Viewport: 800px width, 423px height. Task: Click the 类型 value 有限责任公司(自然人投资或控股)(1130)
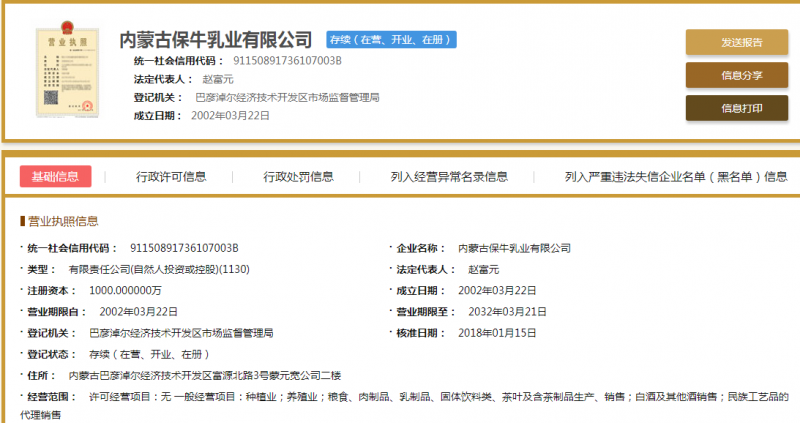(159, 269)
